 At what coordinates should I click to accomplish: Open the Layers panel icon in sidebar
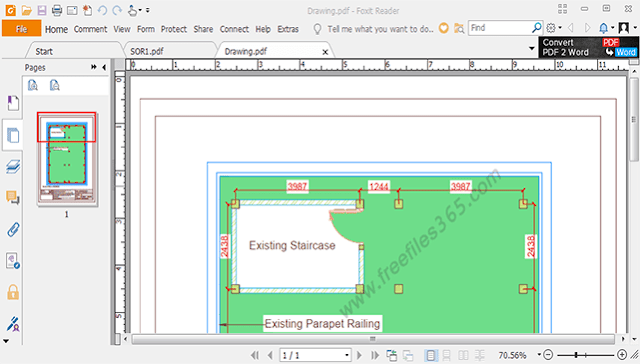click(13, 166)
